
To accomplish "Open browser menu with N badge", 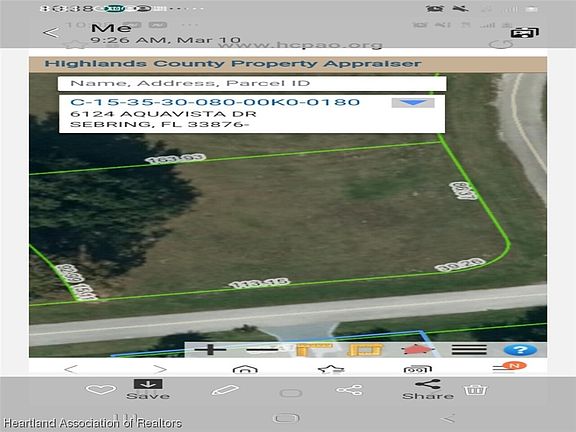I will click(x=509, y=367).
